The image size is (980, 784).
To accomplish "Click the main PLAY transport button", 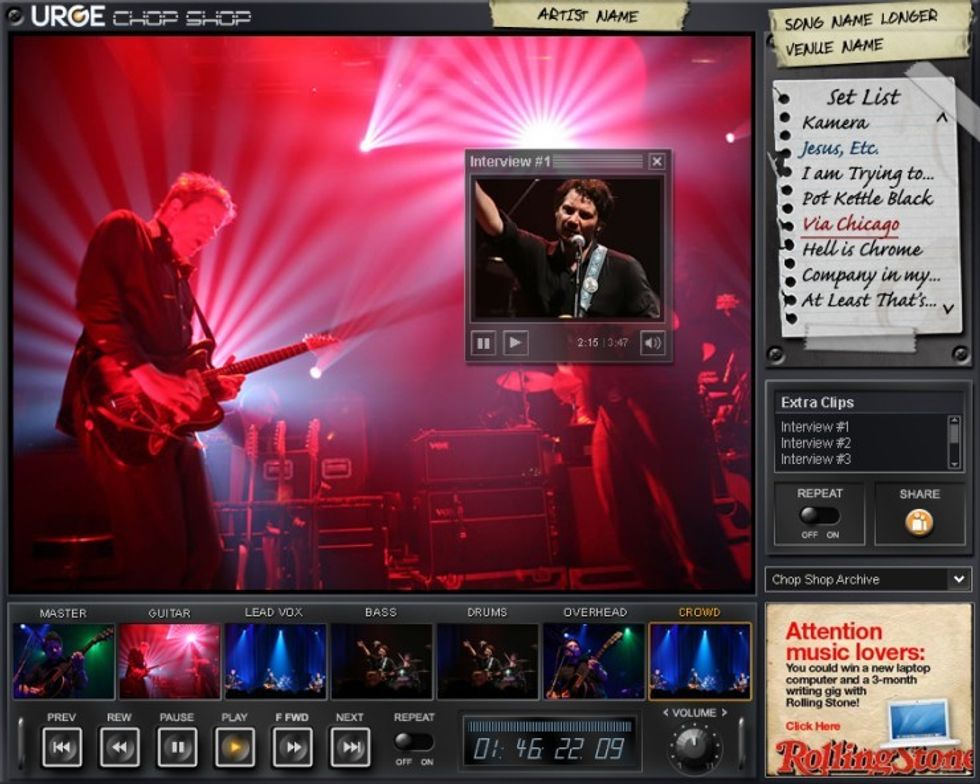I will point(234,746).
